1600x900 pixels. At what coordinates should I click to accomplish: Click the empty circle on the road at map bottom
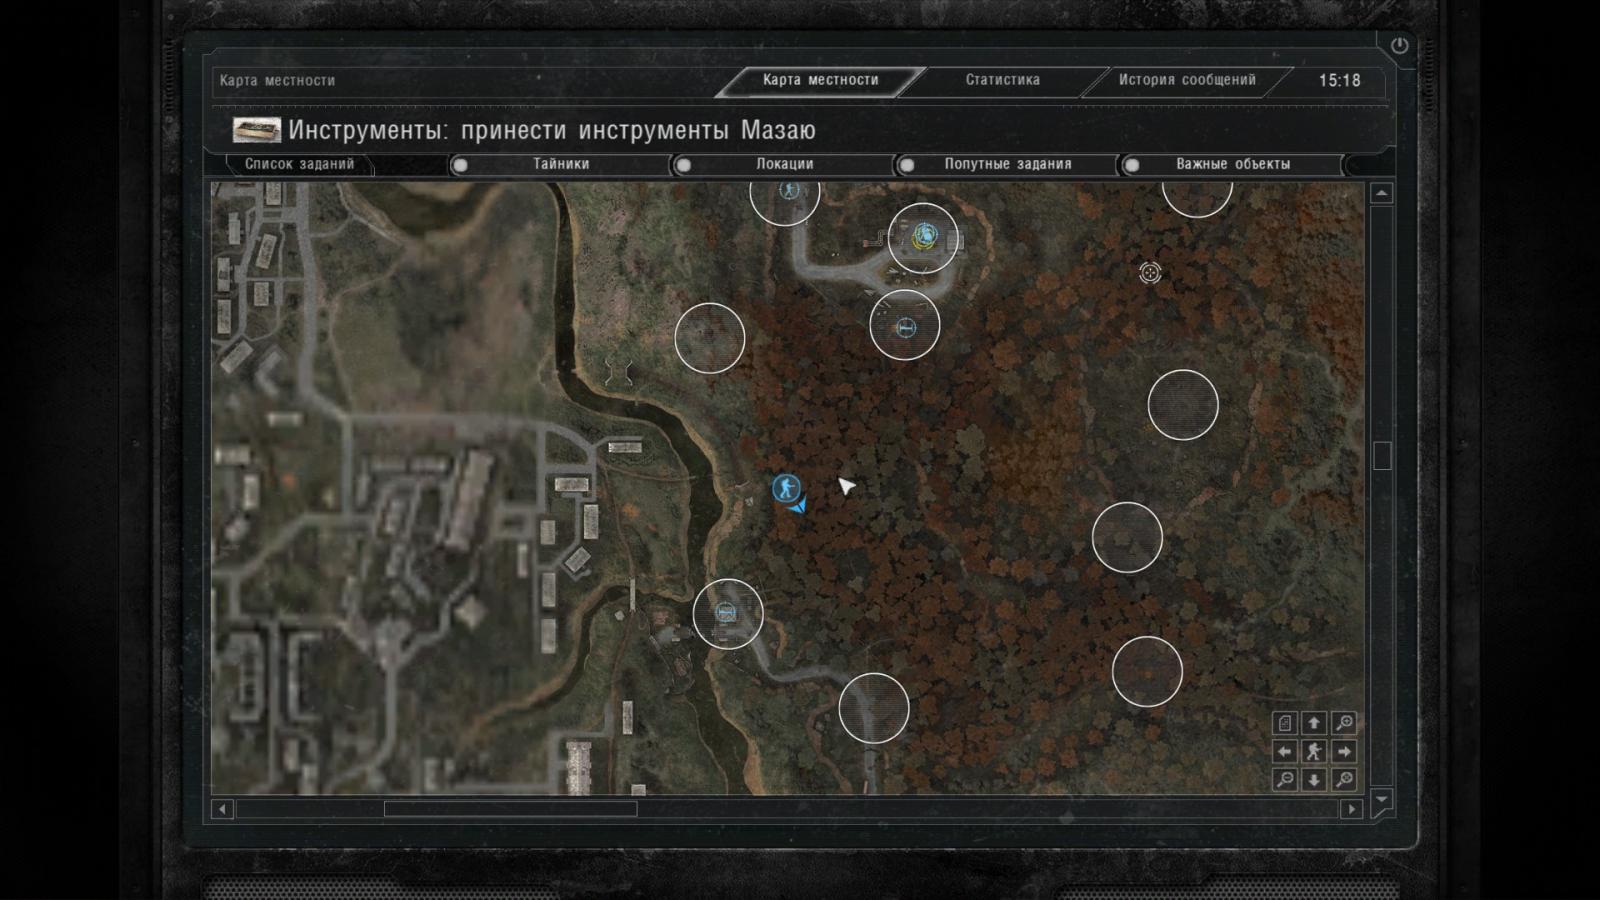pos(874,707)
